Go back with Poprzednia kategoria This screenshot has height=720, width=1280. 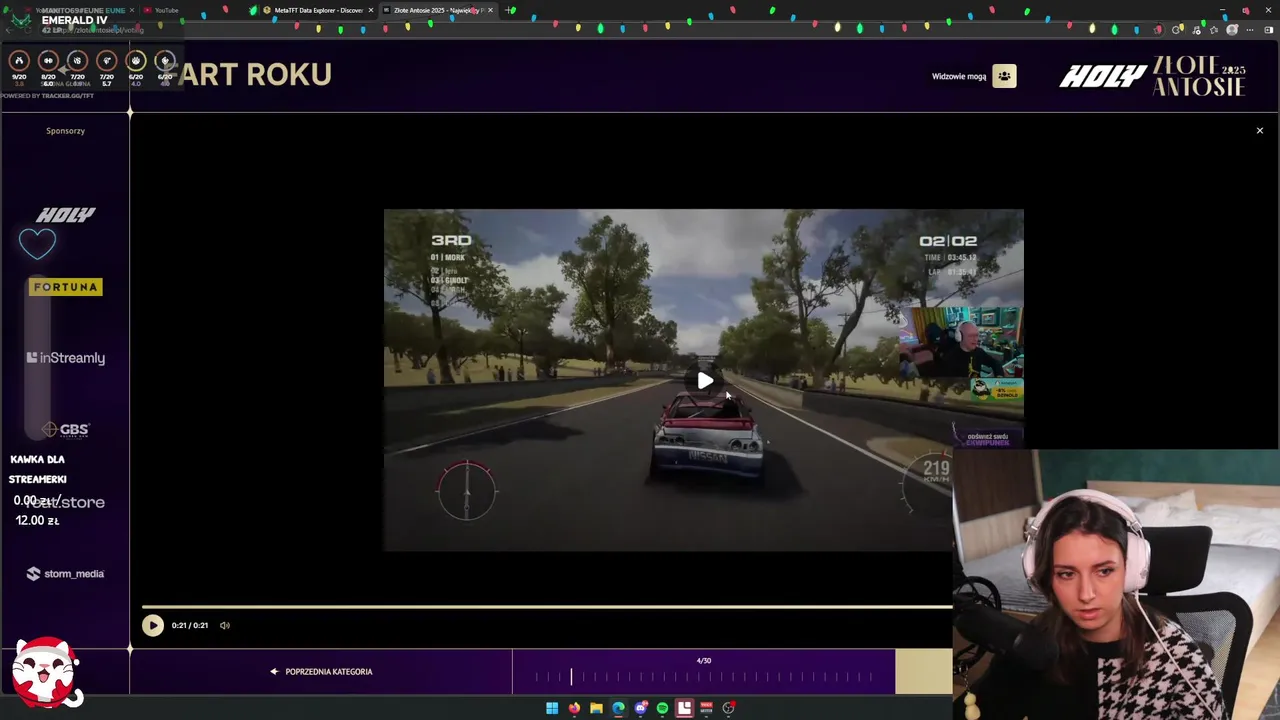[321, 672]
